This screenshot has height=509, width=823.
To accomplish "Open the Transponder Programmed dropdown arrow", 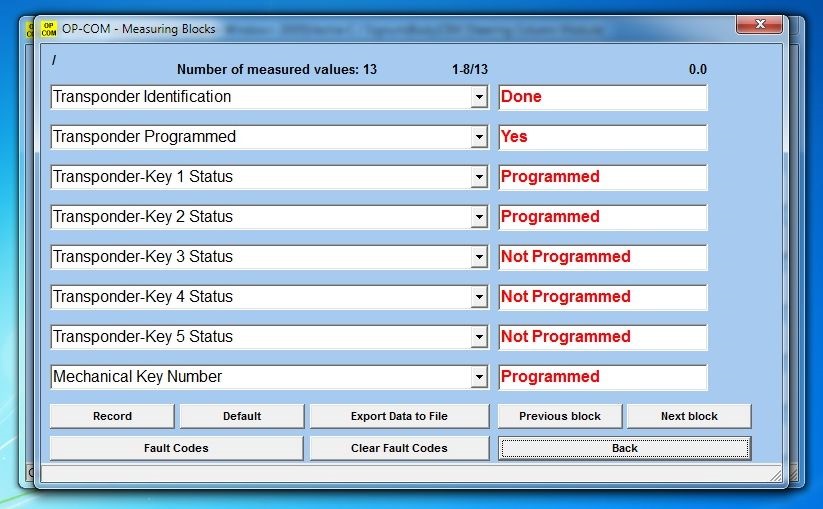I will 479,137.
